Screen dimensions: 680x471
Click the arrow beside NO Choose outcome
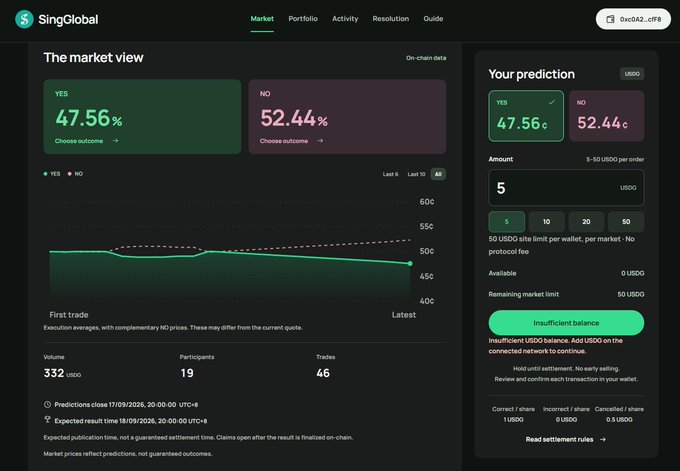pos(320,141)
